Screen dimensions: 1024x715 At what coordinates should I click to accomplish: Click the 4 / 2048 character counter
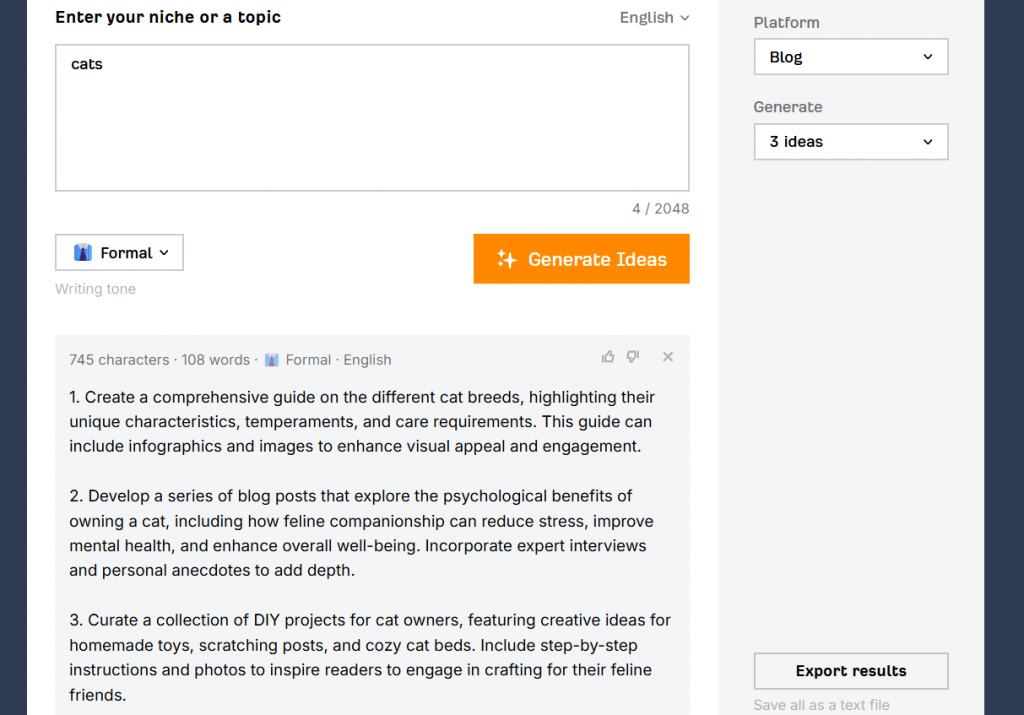(660, 209)
